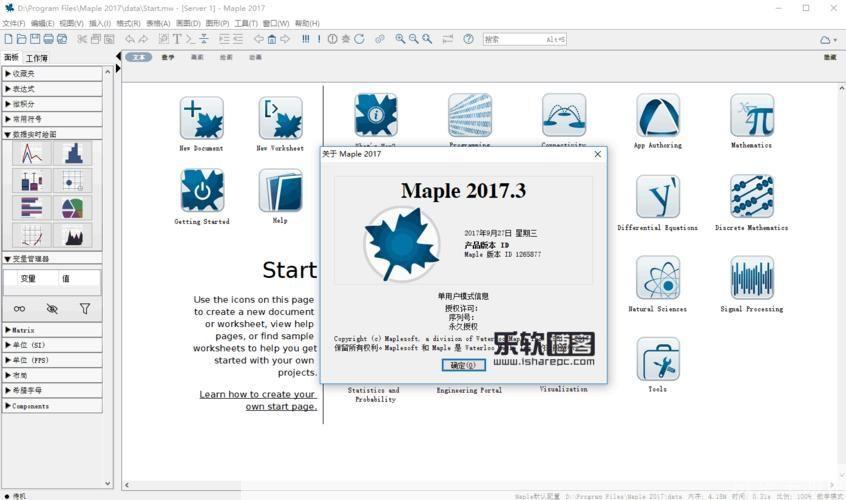Viewport: 846px width, 500px height.
Task: Click the funnel filter icon
Action: click(x=85, y=309)
